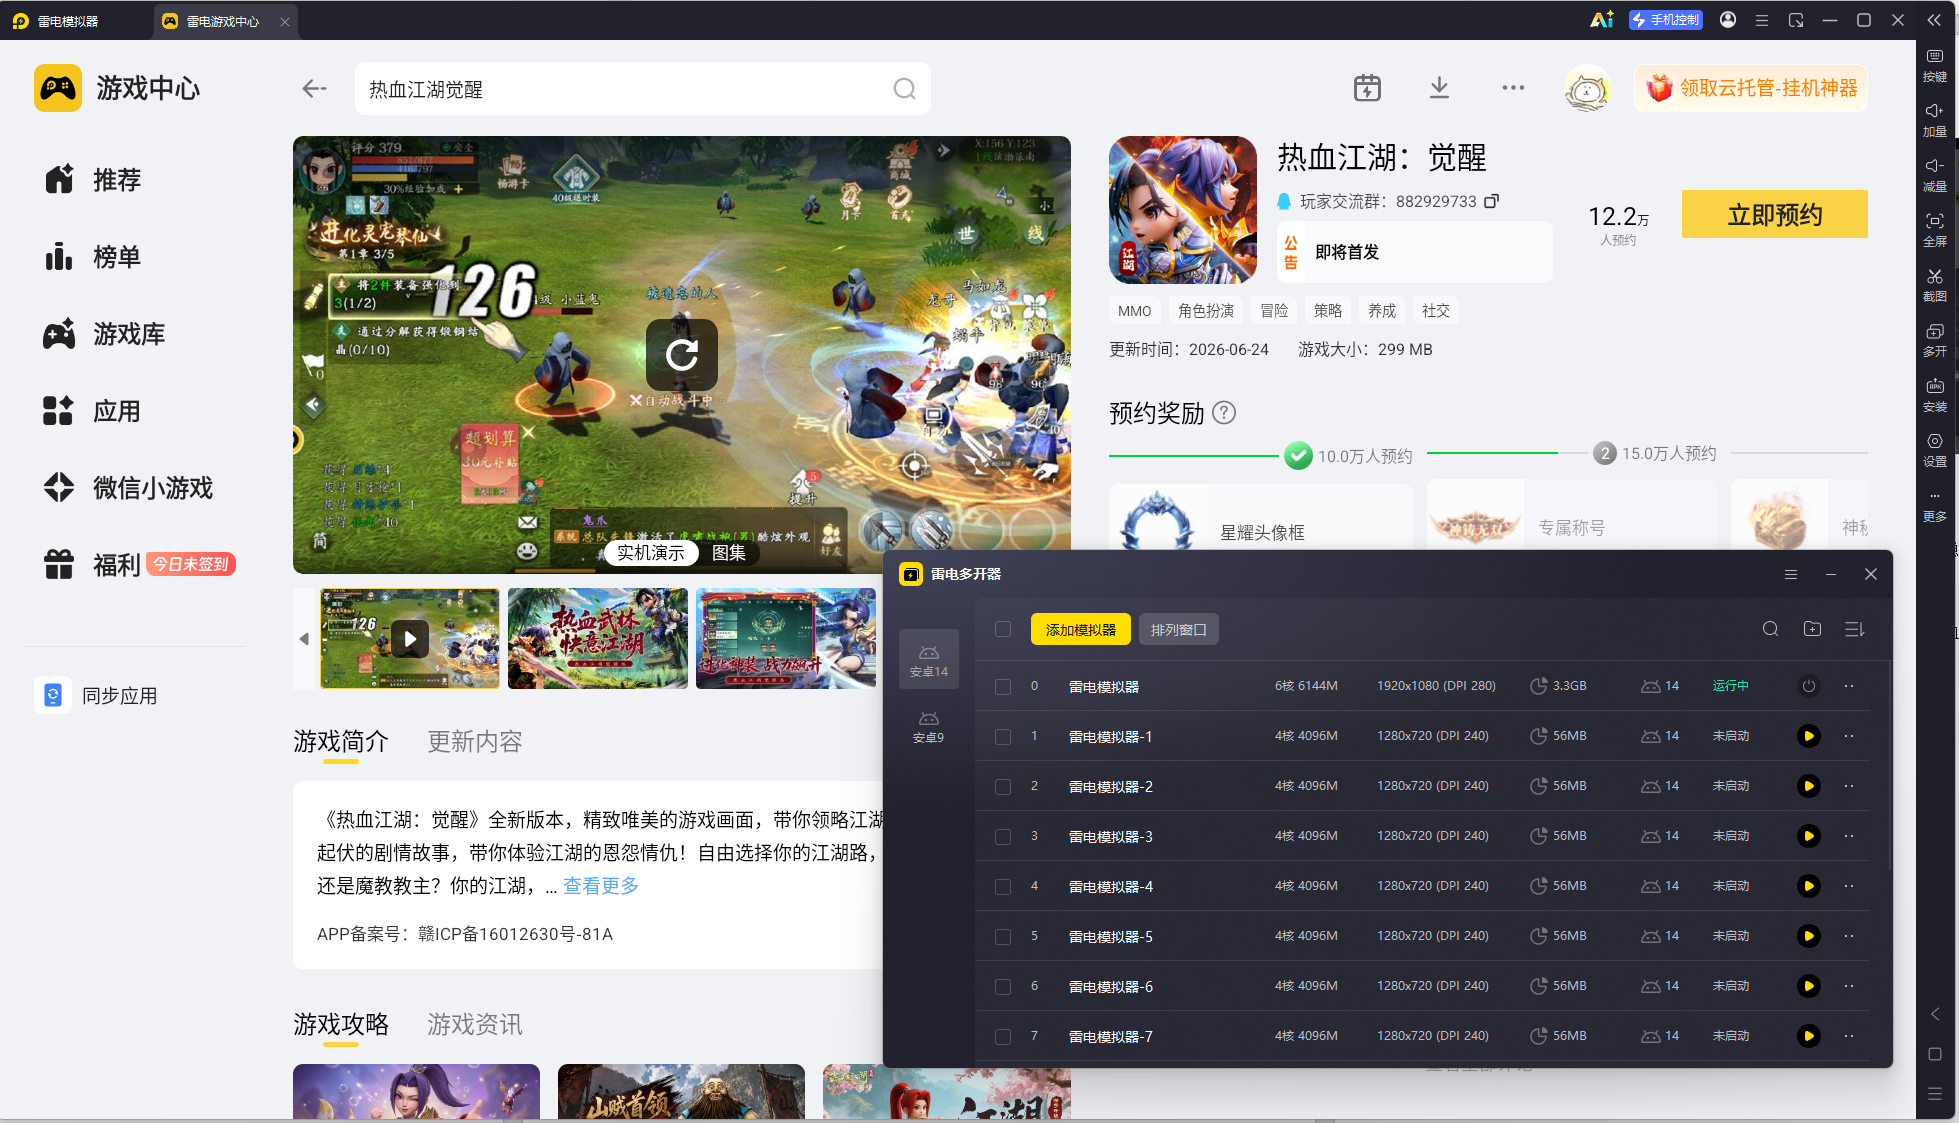Show previous thumbnails with left arrow
Image resolution: width=1959 pixels, height=1123 pixels.
coord(304,639)
